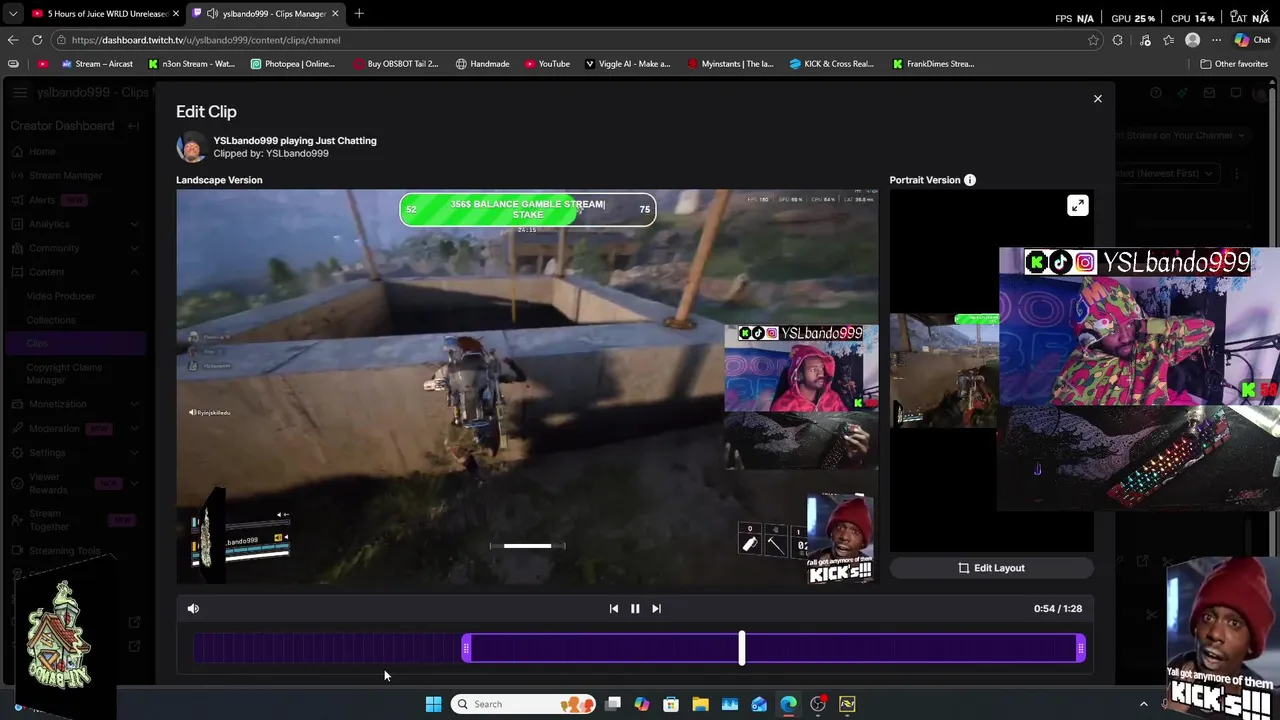Expand the portrait preview to fullscreen
The width and height of the screenshot is (1280, 720).
point(1077,206)
